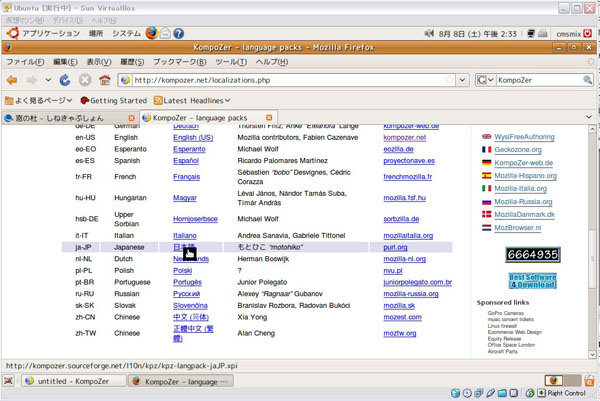
Task: Click the URL address input field
Action: tap(288, 80)
